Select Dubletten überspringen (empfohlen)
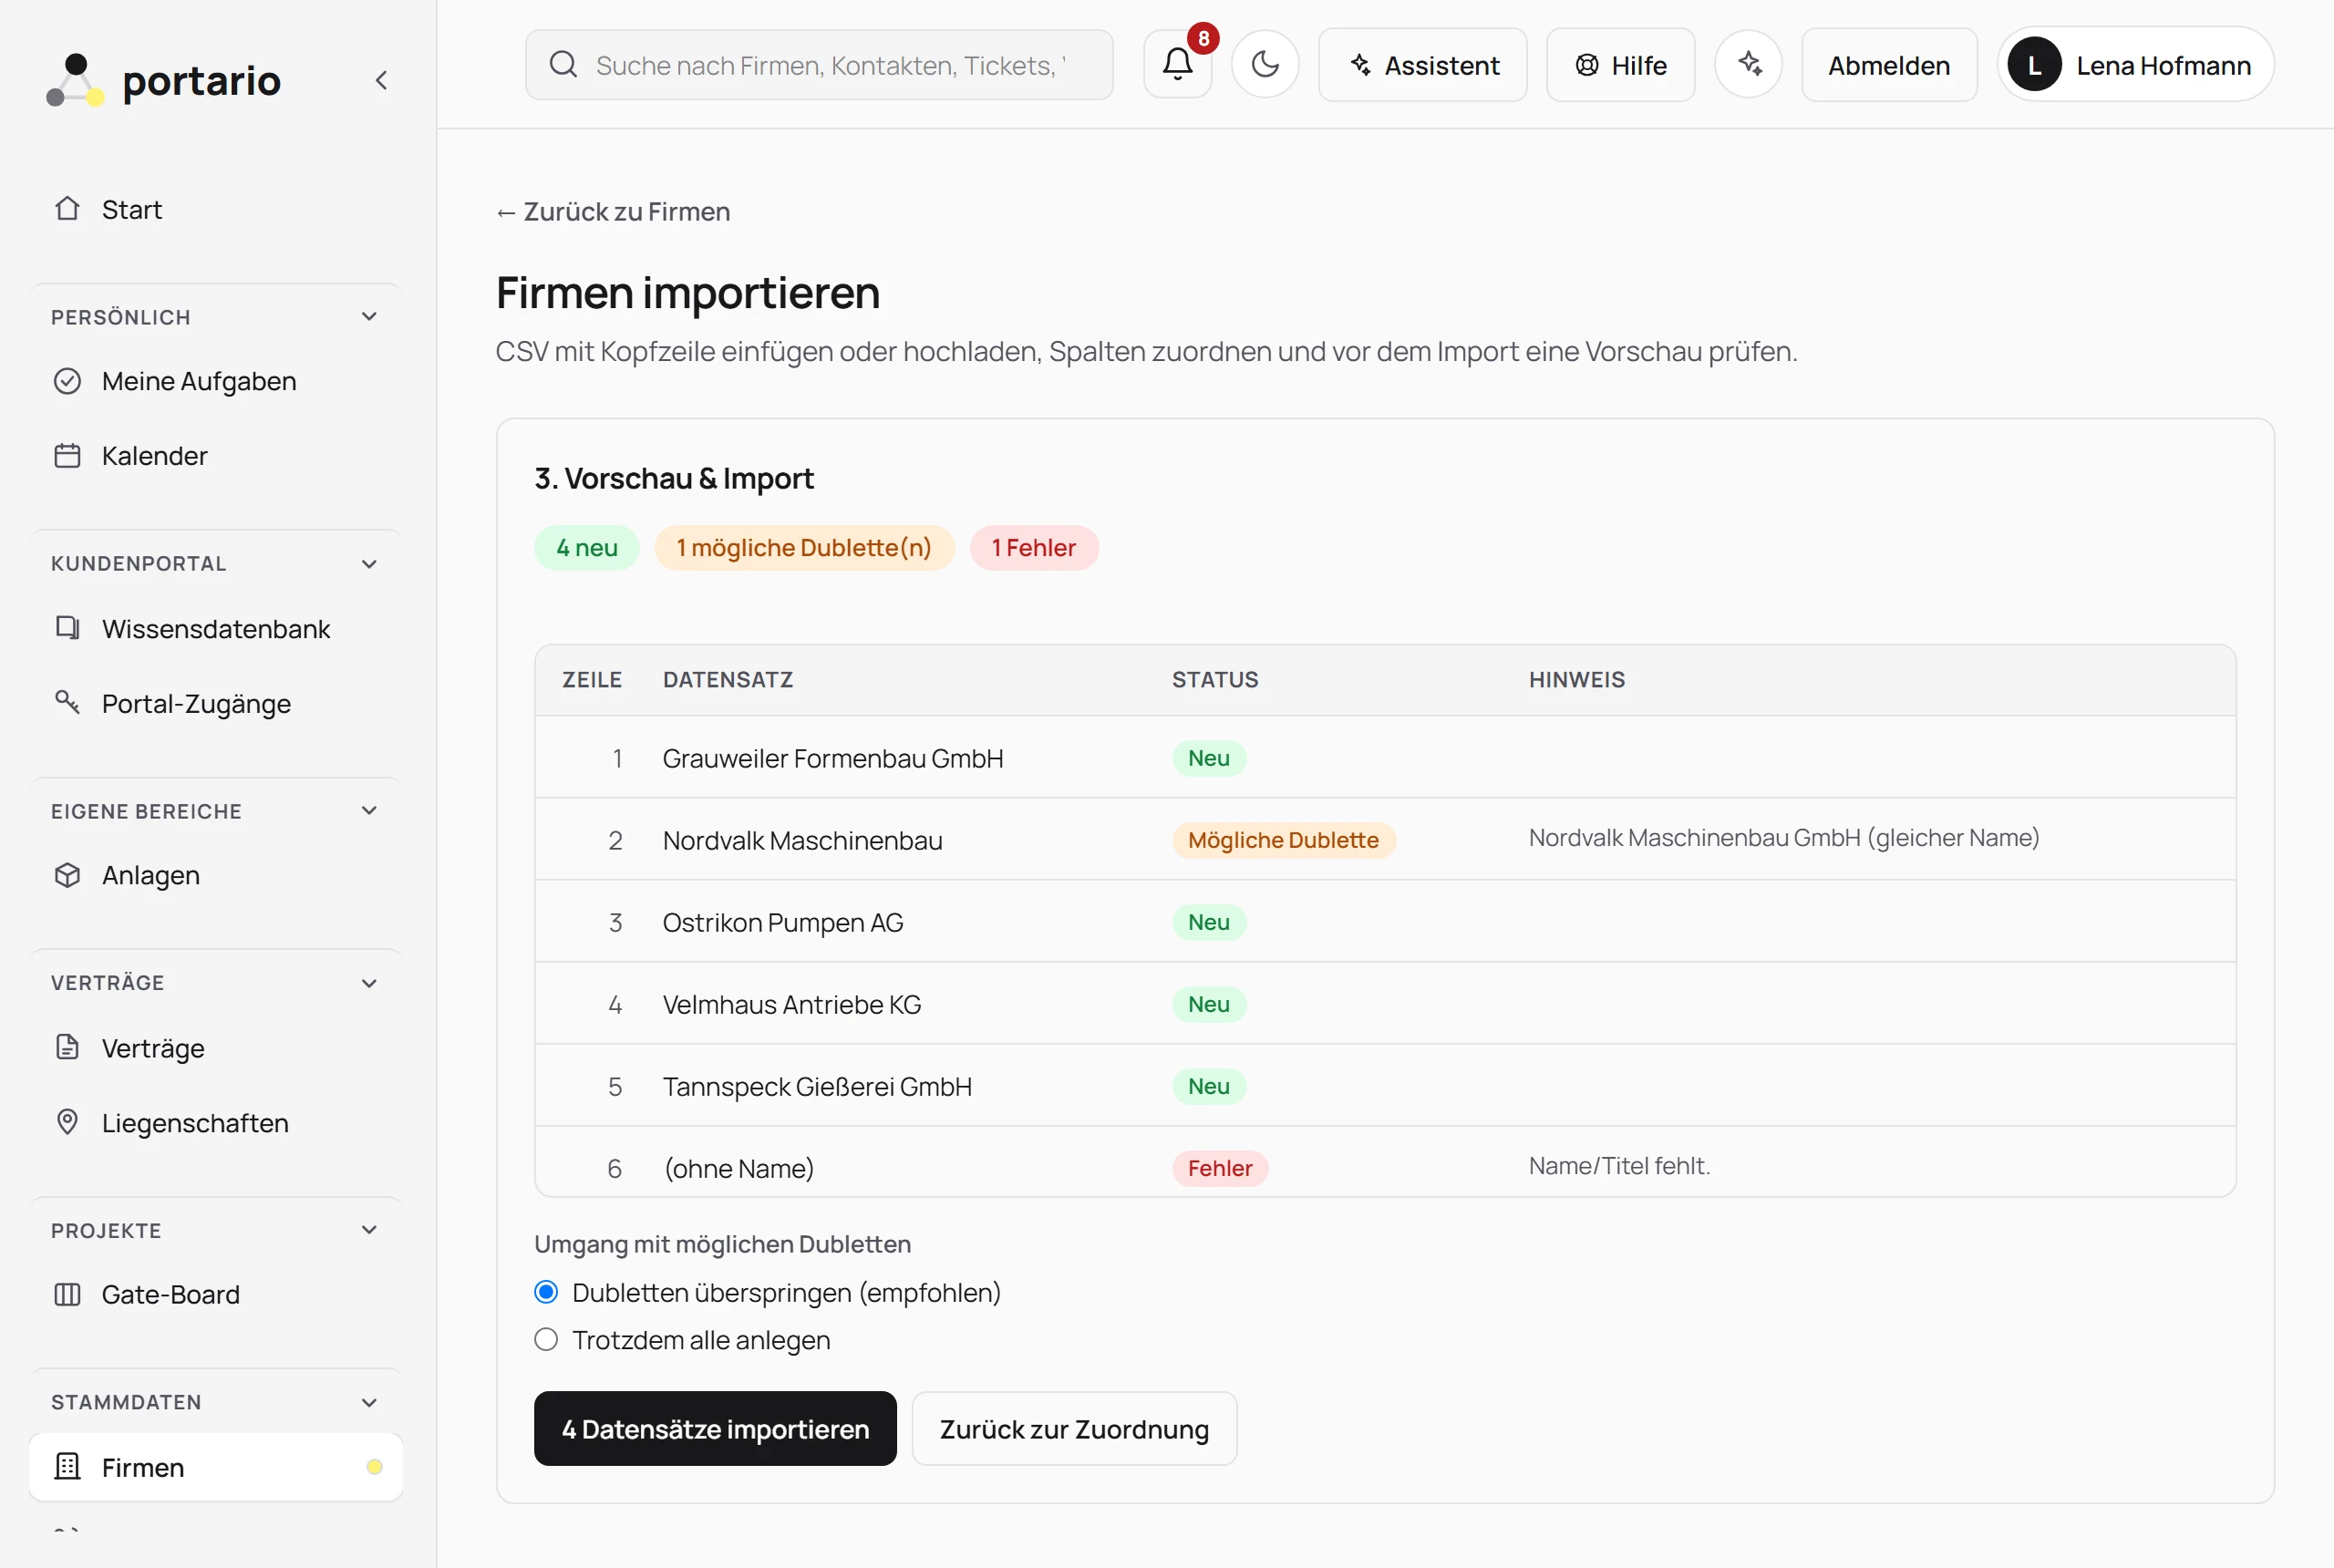This screenshot has width=2334, height=1568. pos(546,1292)
